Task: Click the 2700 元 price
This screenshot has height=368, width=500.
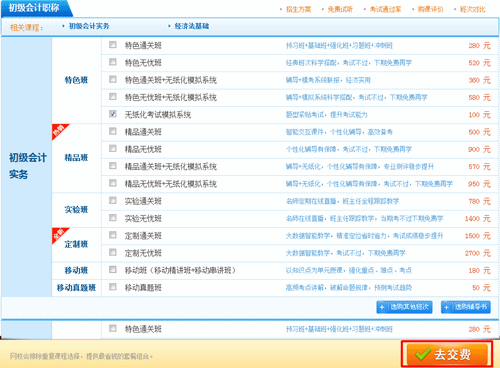Action: pyautogui.click(x=478, y=253)
